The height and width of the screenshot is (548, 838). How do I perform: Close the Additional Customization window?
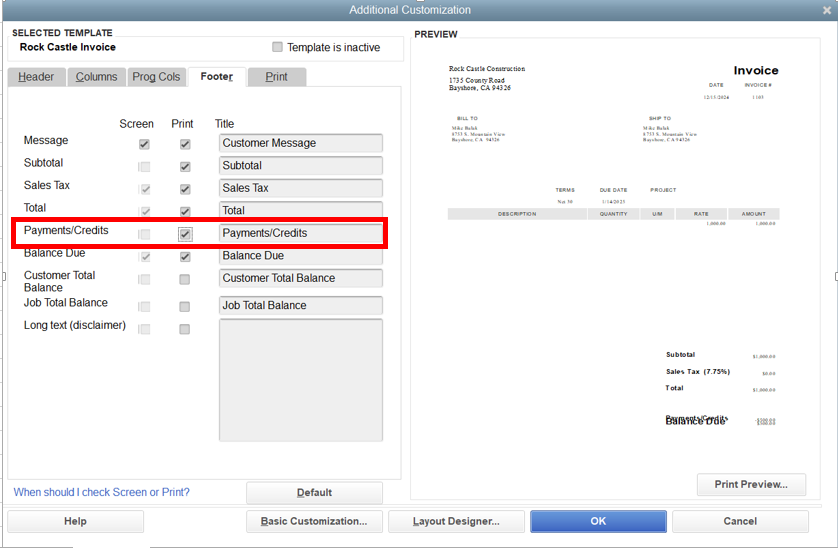(827, 10)
